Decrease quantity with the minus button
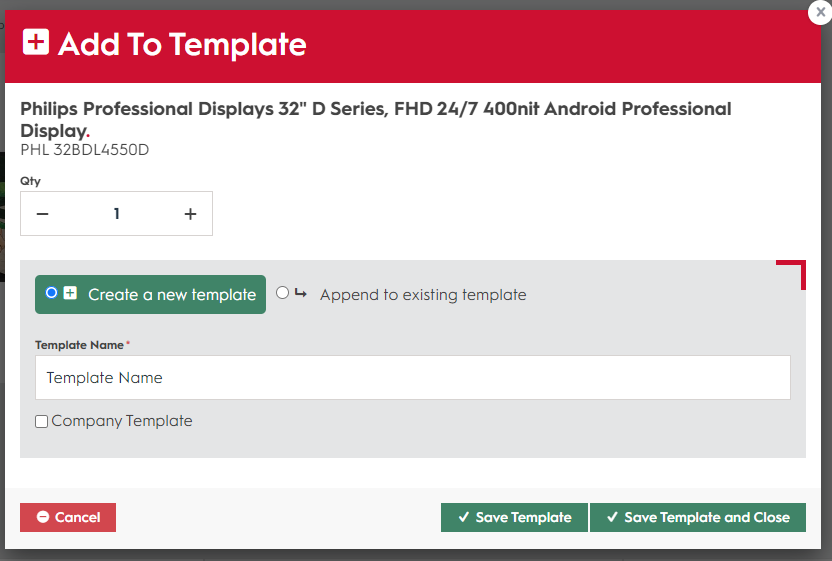This screenshot has height=561, width=832. click(42, 214)
